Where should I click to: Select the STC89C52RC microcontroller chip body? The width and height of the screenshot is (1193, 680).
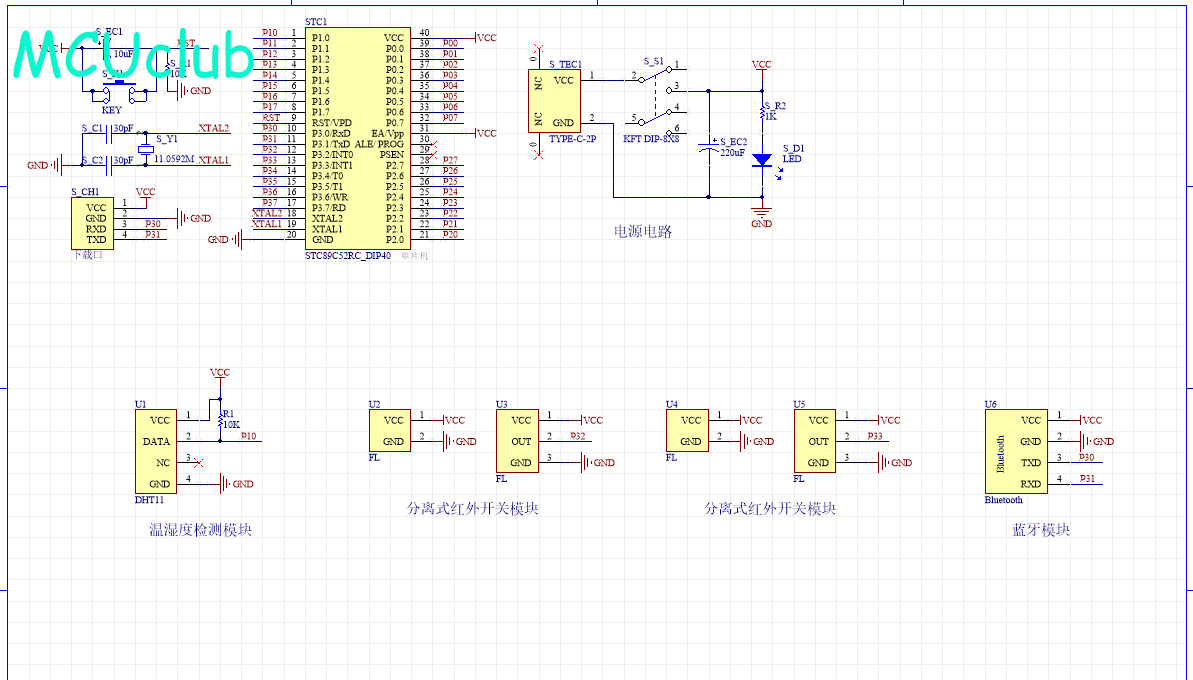[x=357, y=138]
